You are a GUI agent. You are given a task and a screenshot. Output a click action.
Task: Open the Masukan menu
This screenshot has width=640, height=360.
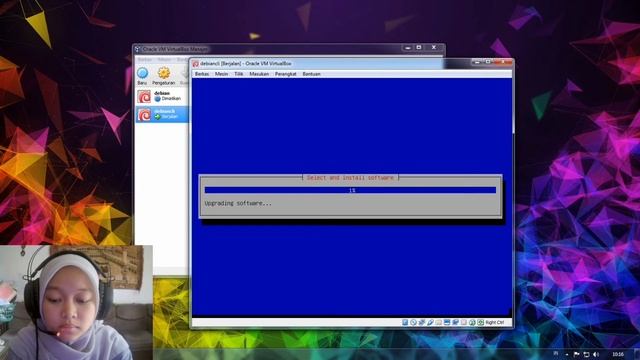(x=259, y=74)
